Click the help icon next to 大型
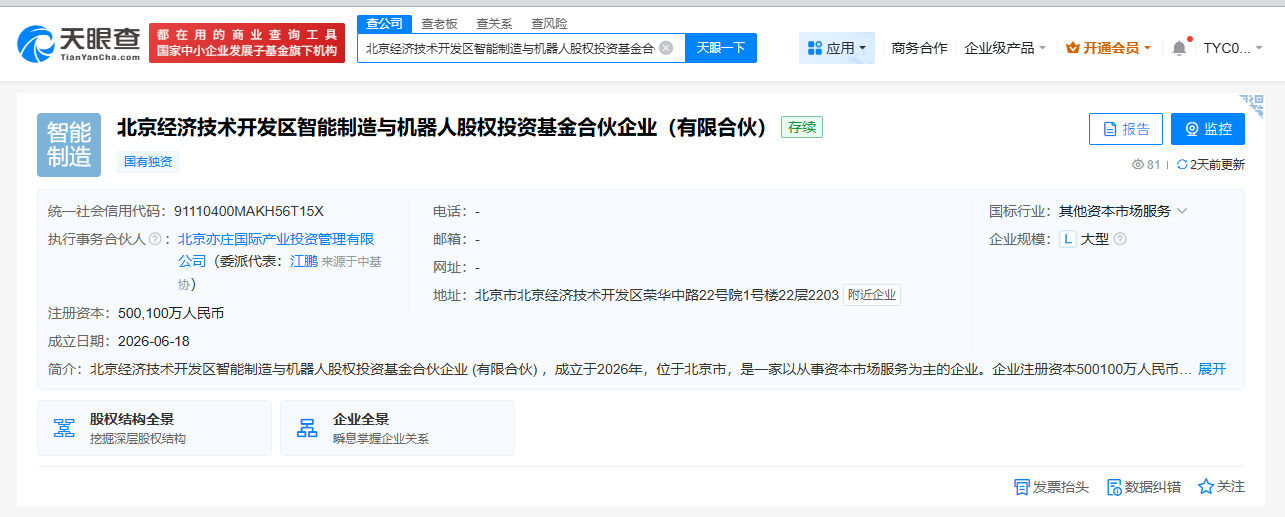The image size is (1285, 517). point(1120,239)
